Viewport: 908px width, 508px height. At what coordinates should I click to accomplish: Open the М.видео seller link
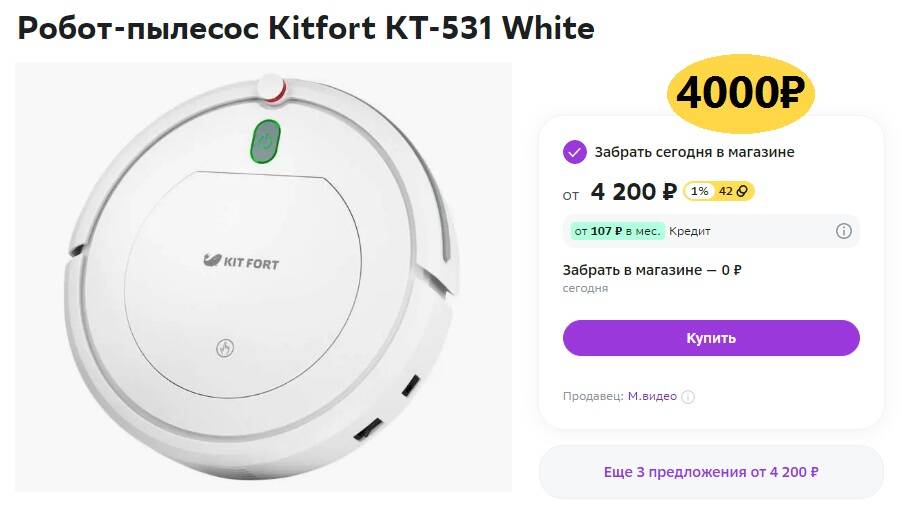[651, 397]
